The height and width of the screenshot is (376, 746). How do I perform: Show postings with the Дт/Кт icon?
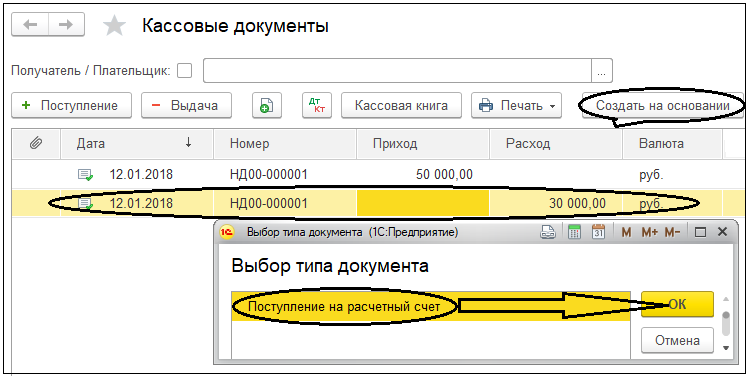317,105
